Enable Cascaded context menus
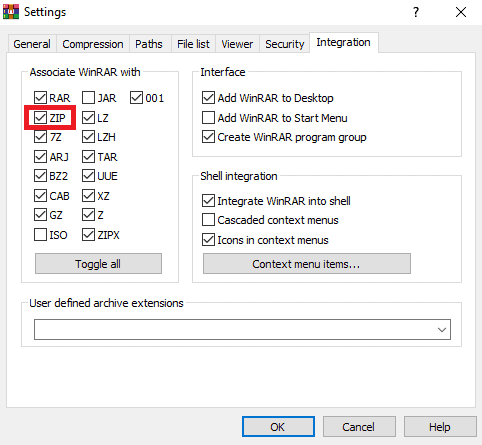Viewport: 482px width, 445px height. coord(208,220)
